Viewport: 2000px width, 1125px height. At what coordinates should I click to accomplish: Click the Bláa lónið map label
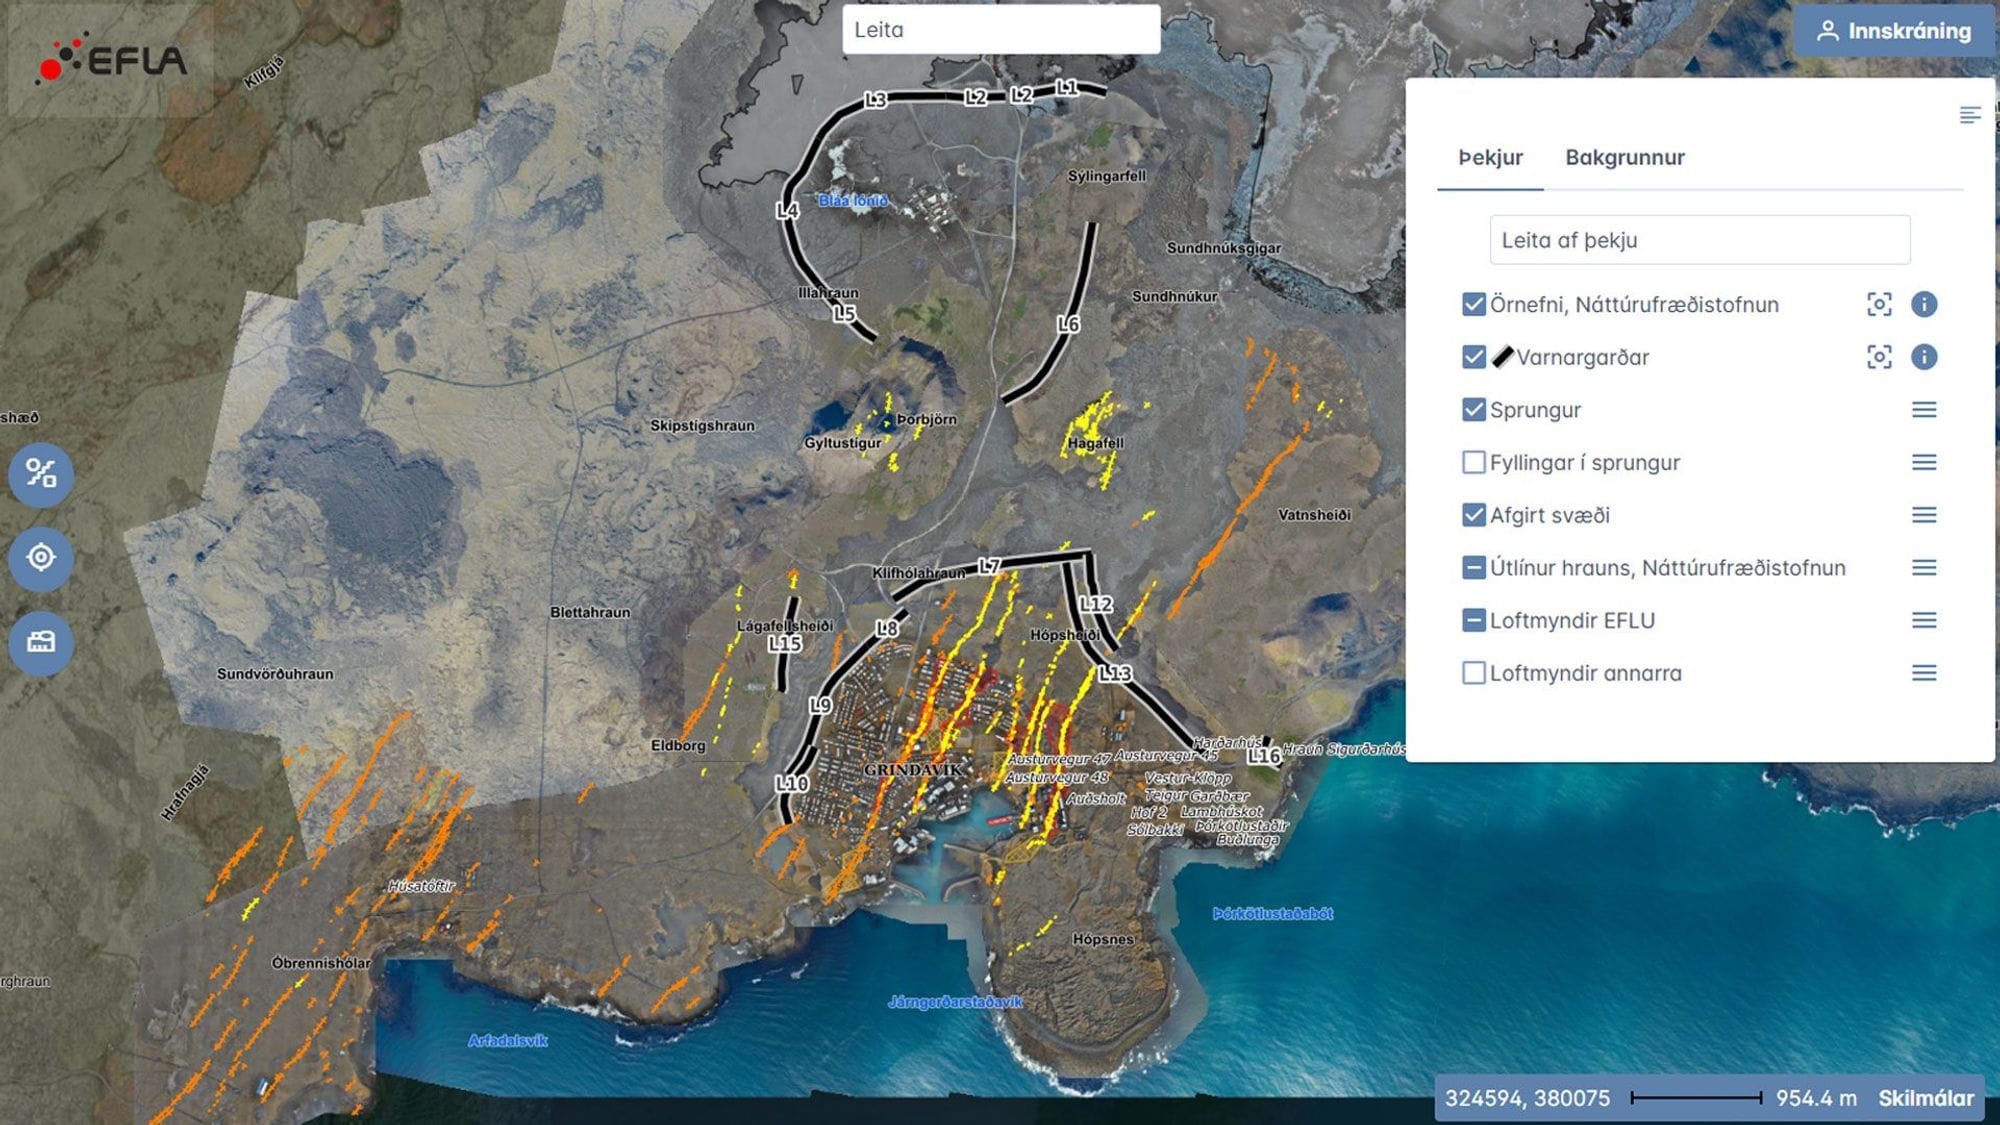click(853, 201)
